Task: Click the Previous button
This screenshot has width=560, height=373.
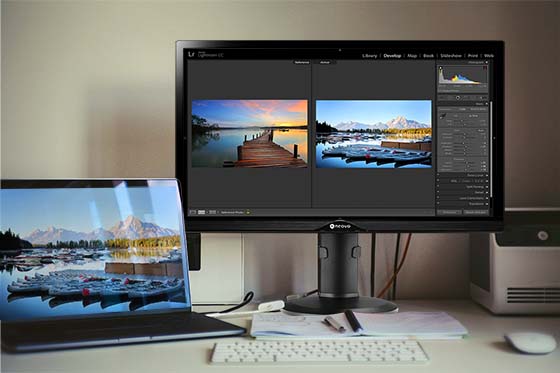Action: pyautogui.click(x=450, y=212)
